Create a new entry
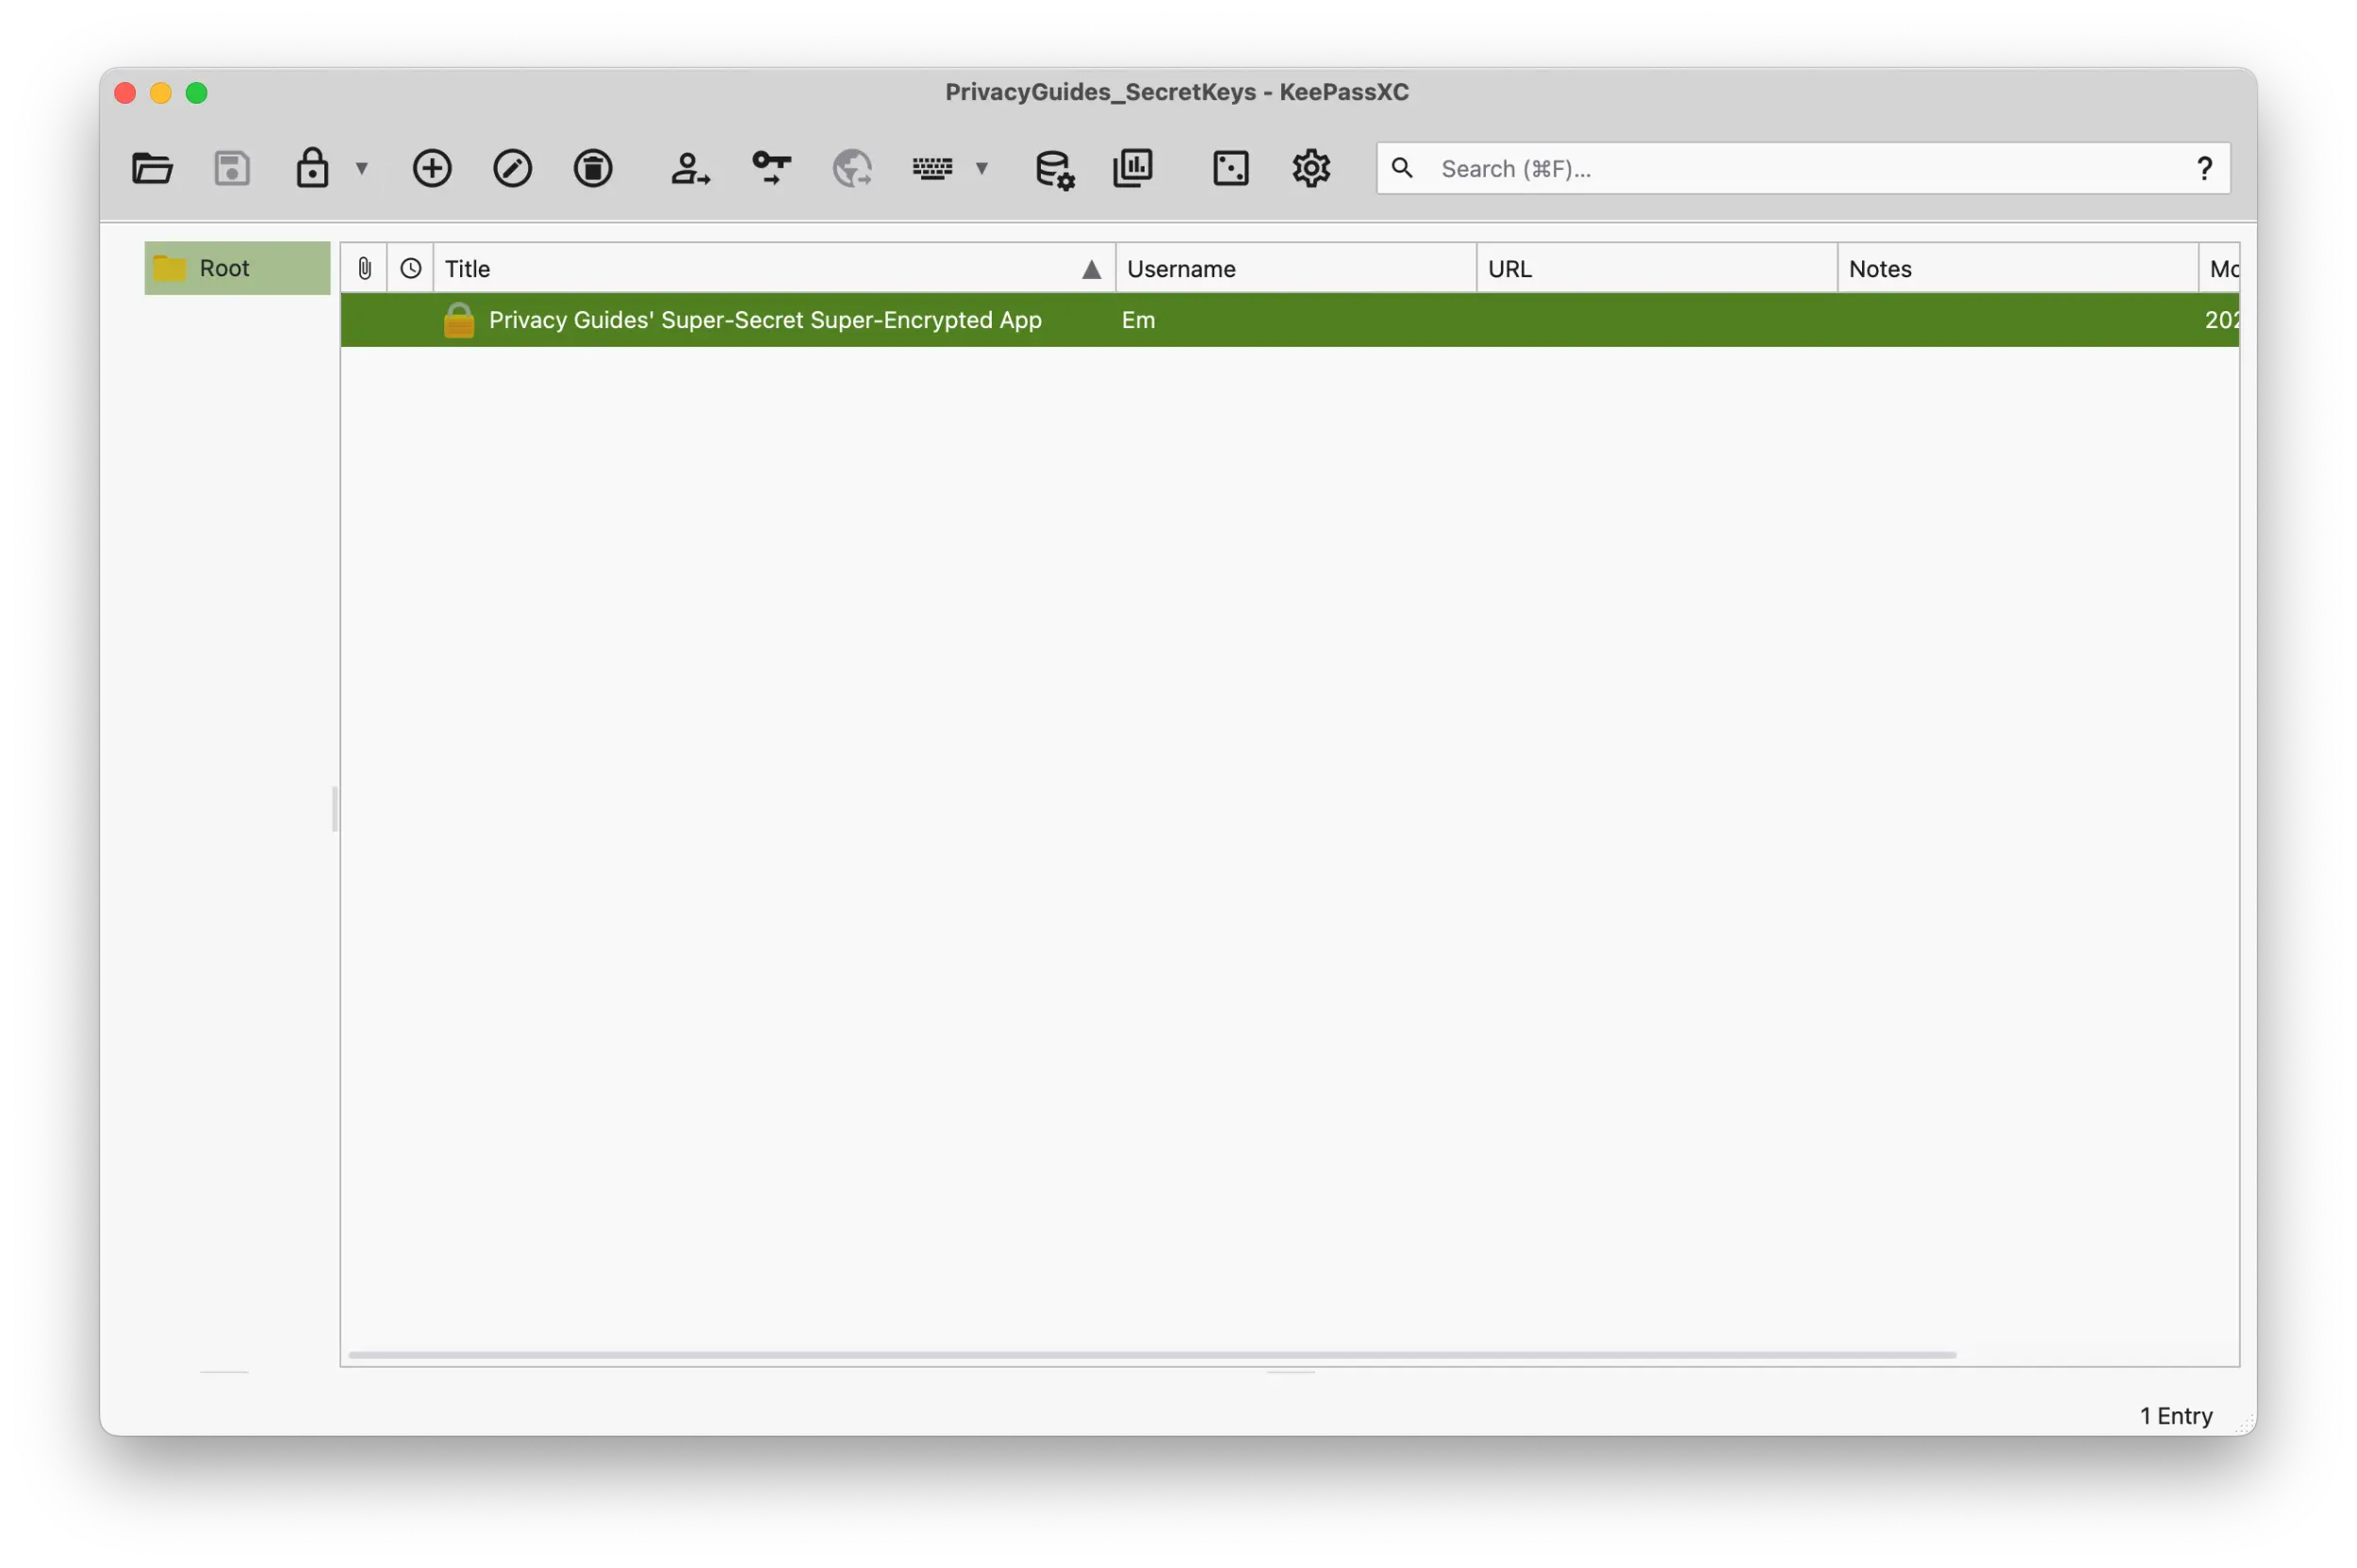The height and width of the screenshot is (1568, 2357). pyautogui.click(x=431, y=168)
